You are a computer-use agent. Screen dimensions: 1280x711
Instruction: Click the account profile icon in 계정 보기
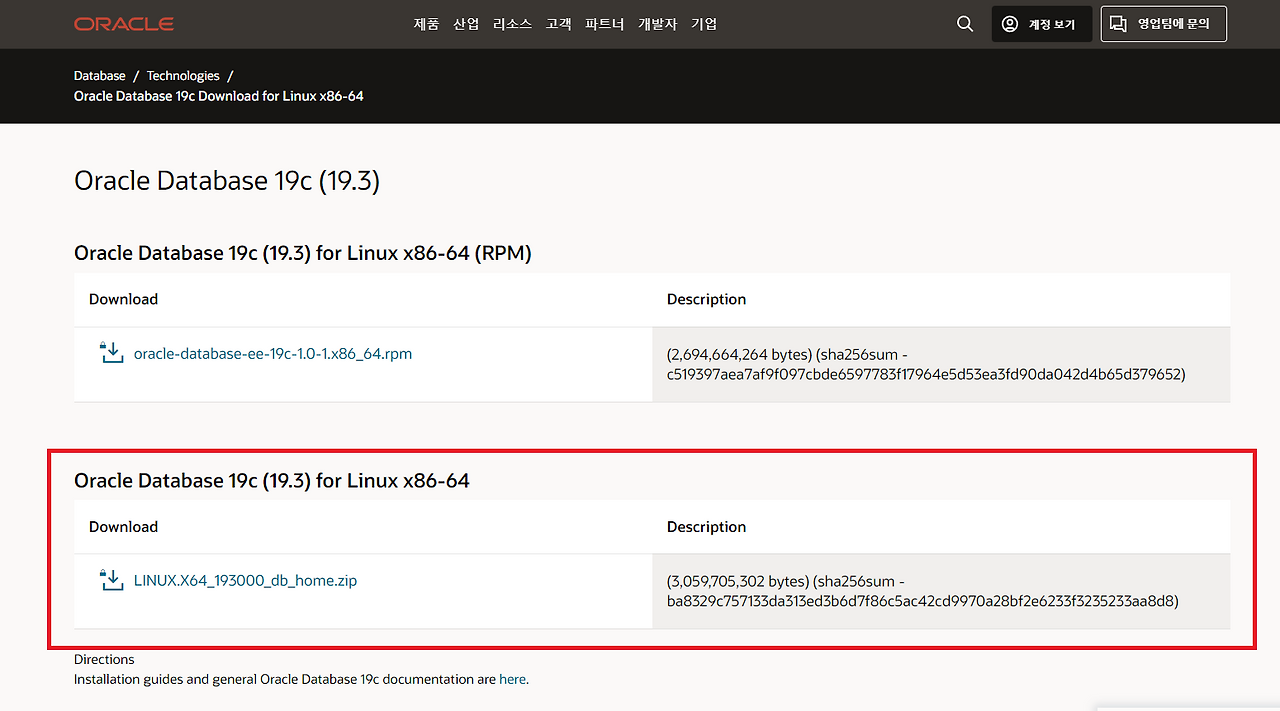click(x=1009, y=24)
